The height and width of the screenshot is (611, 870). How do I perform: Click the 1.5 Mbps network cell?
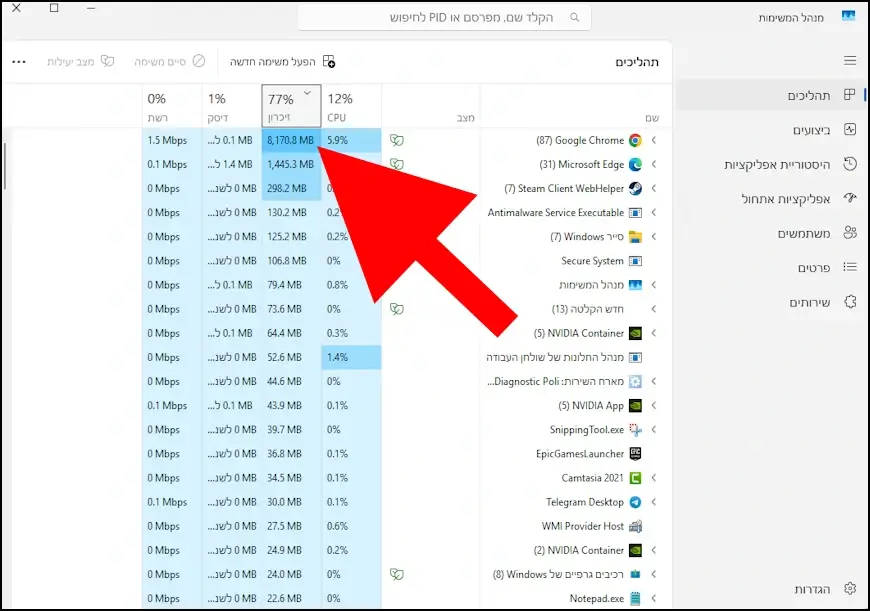[171, 140]
